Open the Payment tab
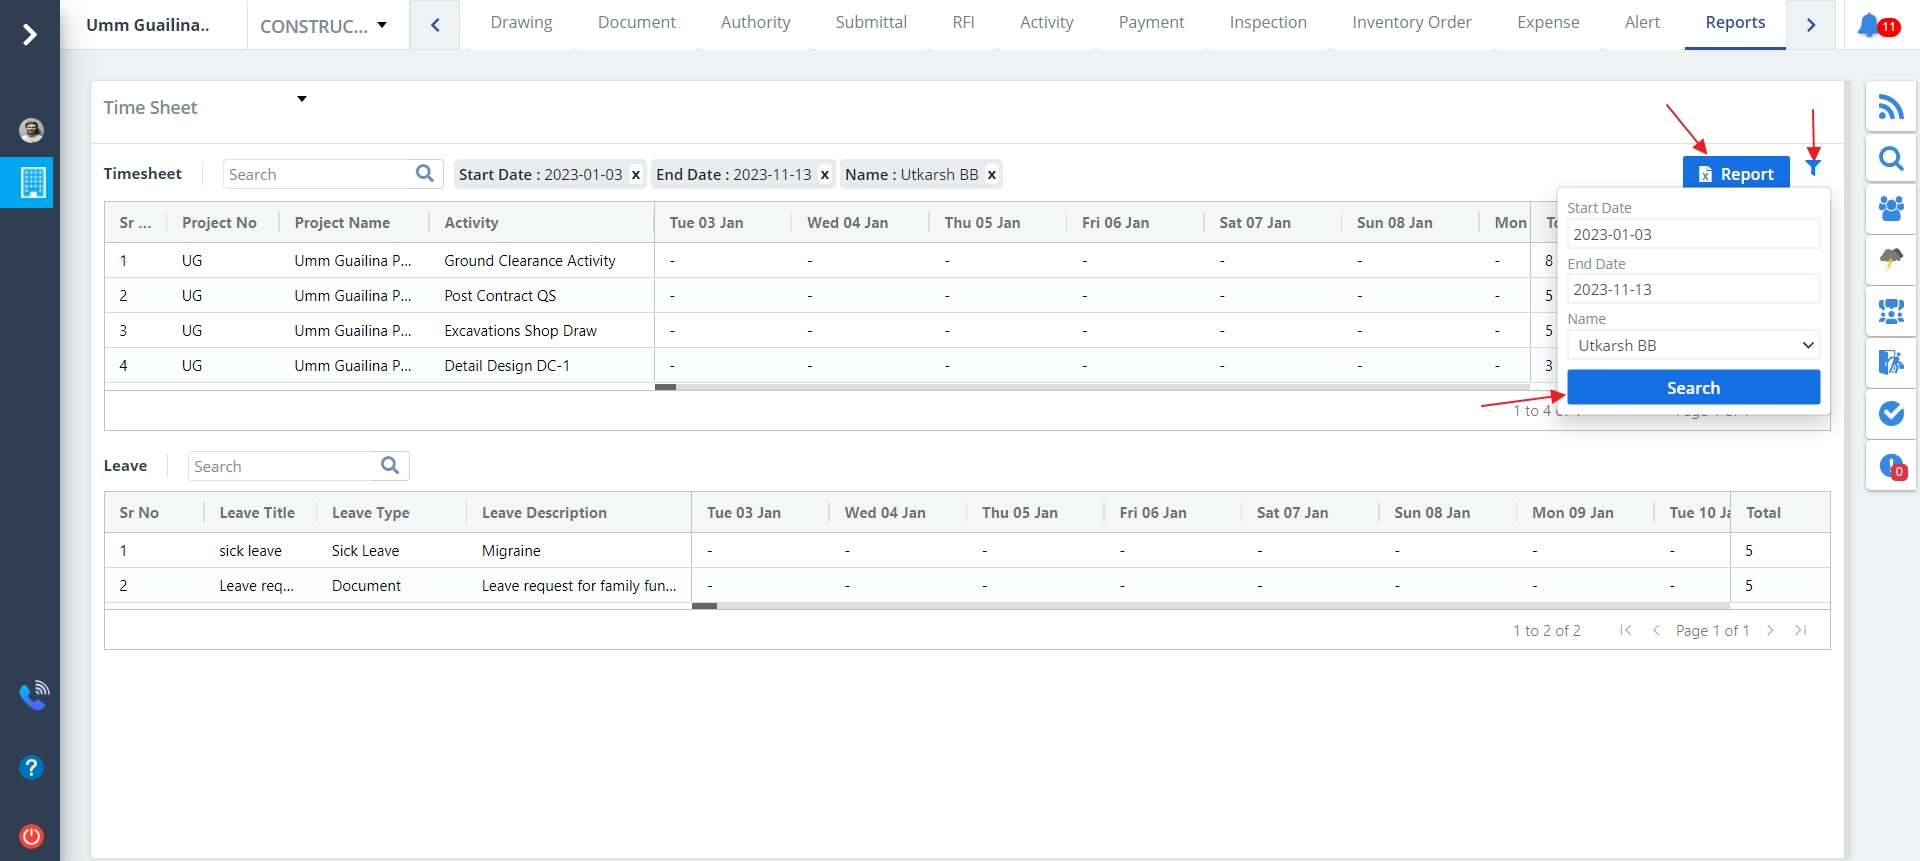Viewport: 1920px width, 861px height. pyautogui.click(x=1150, y=23)
